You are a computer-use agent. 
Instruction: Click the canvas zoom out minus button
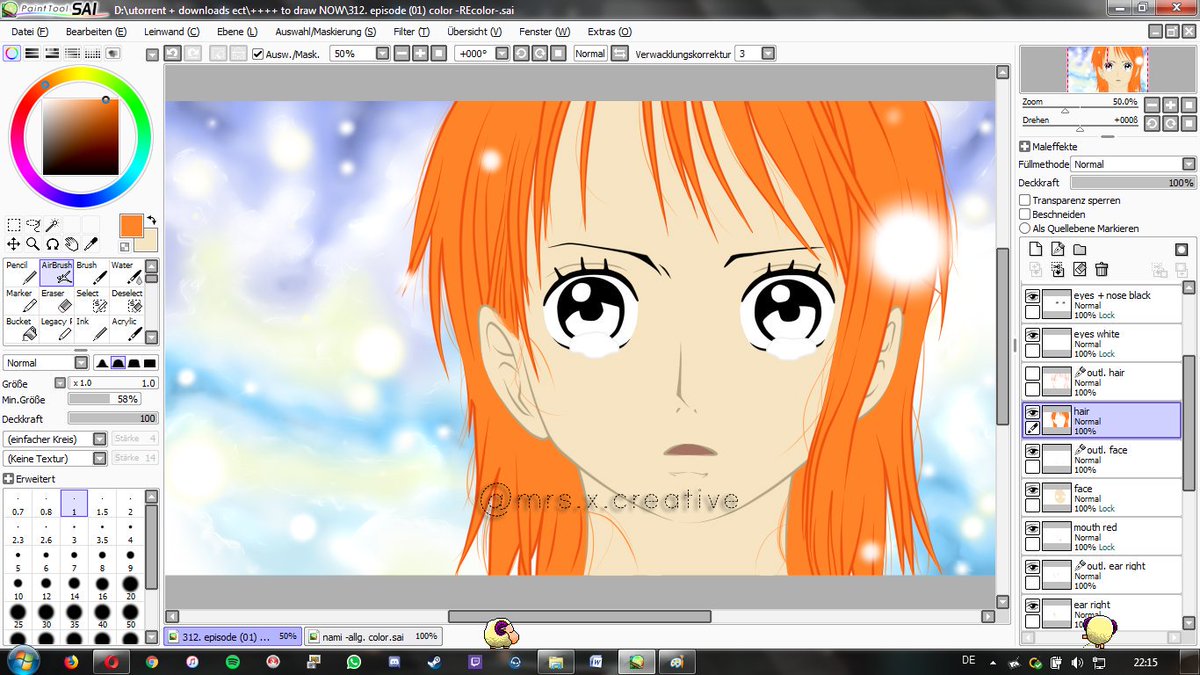click(401, 53)
